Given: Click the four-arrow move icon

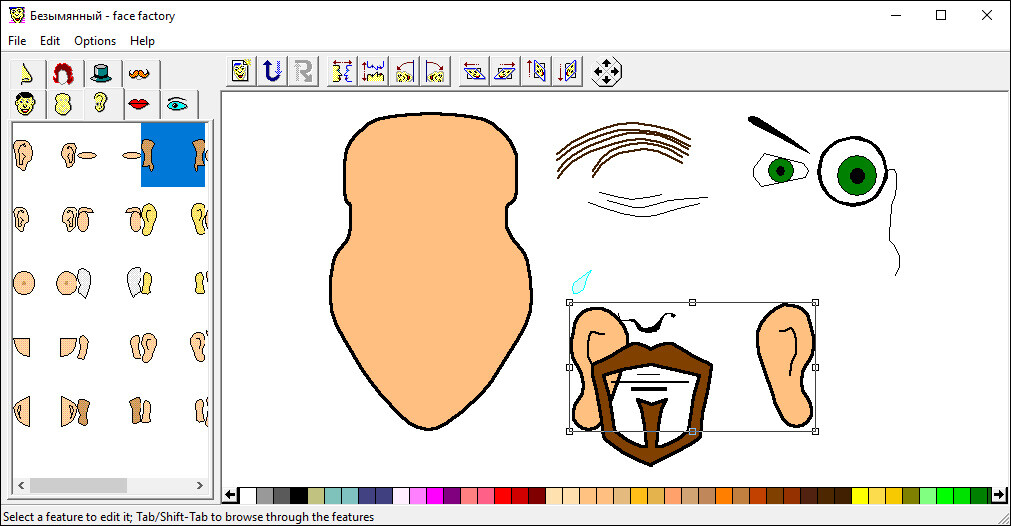Looking at the screenshot, I should tap(606, 72).
